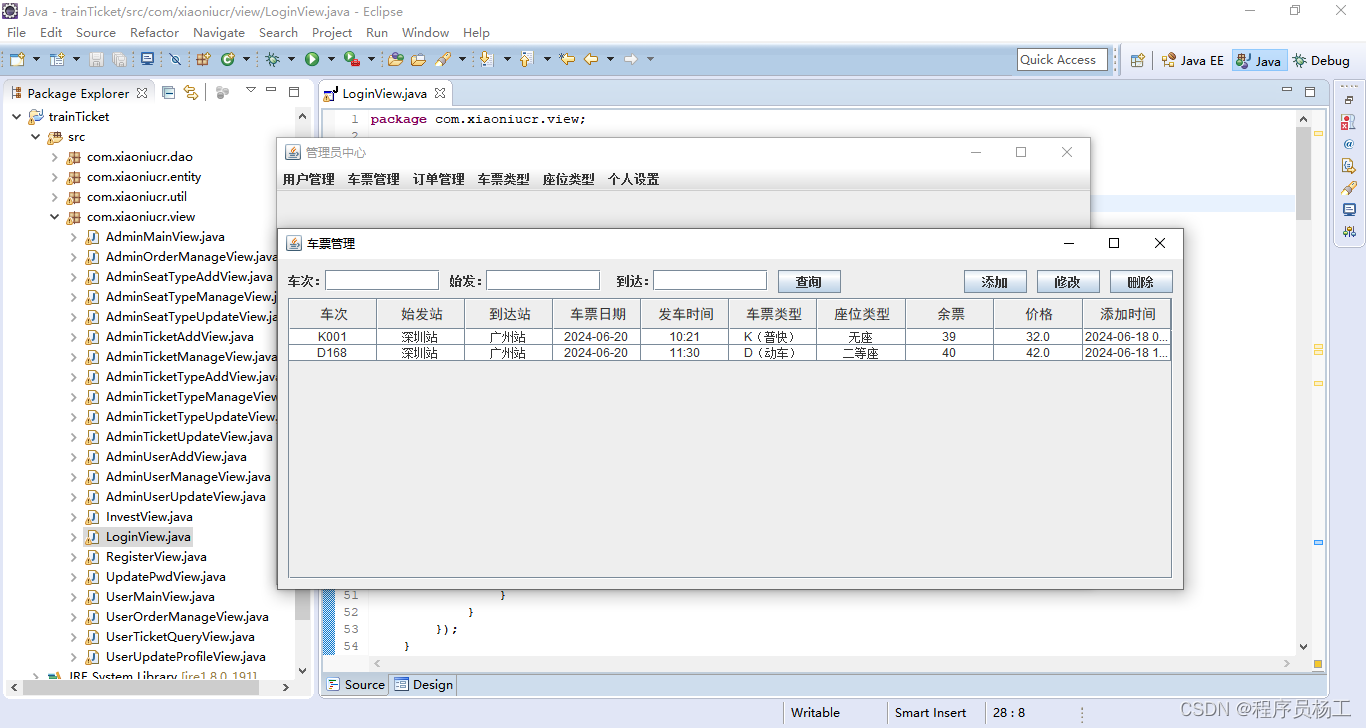
Task: Open the dropdown arrow next to Run
Action: (x=331, y=59)
